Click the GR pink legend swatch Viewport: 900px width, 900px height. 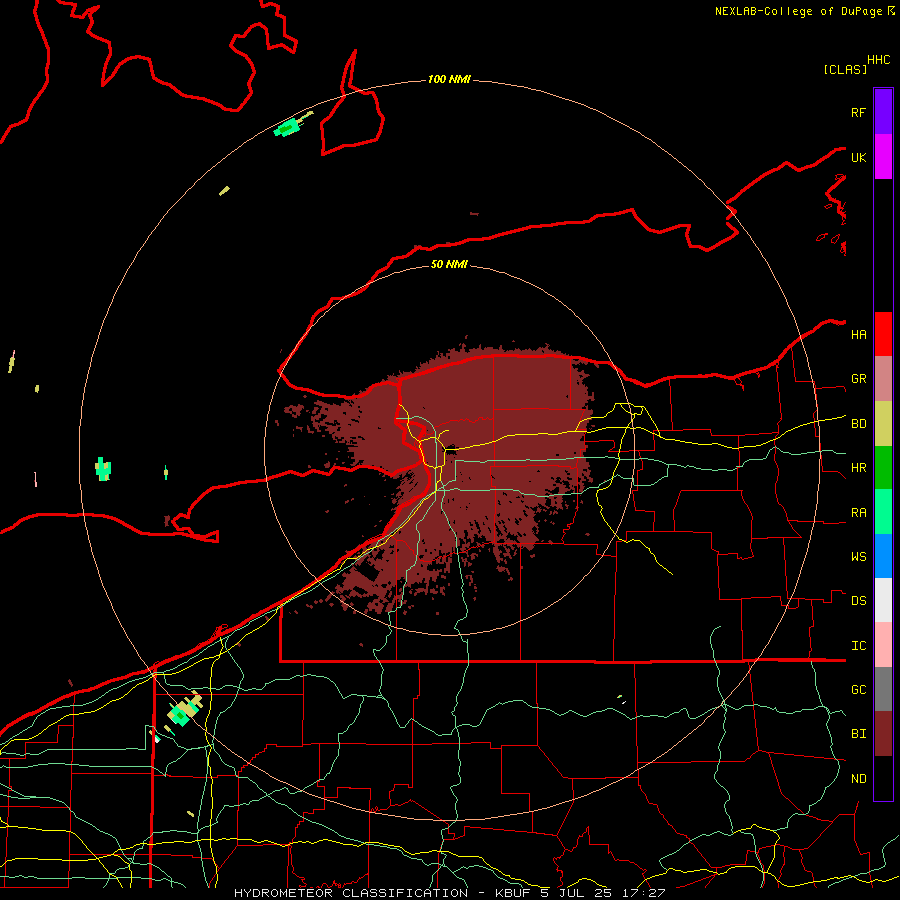tap(883, 379)
